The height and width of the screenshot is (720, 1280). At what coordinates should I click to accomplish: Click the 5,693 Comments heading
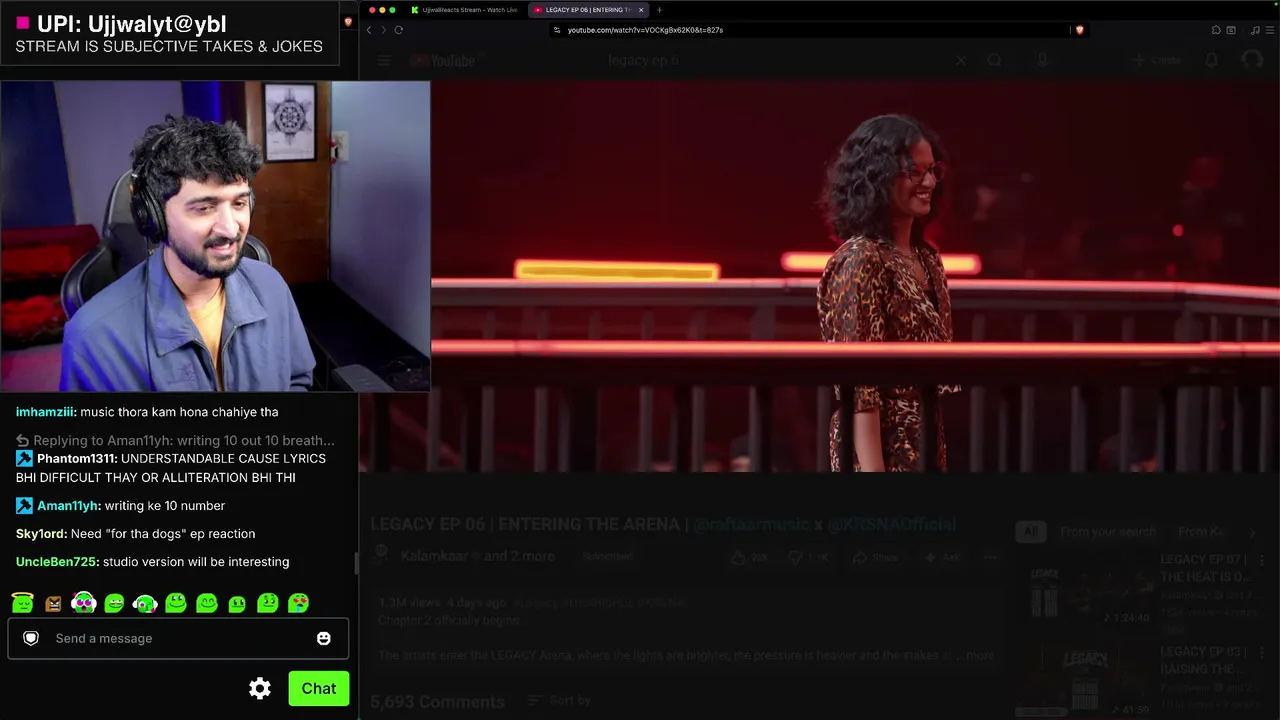438,702
